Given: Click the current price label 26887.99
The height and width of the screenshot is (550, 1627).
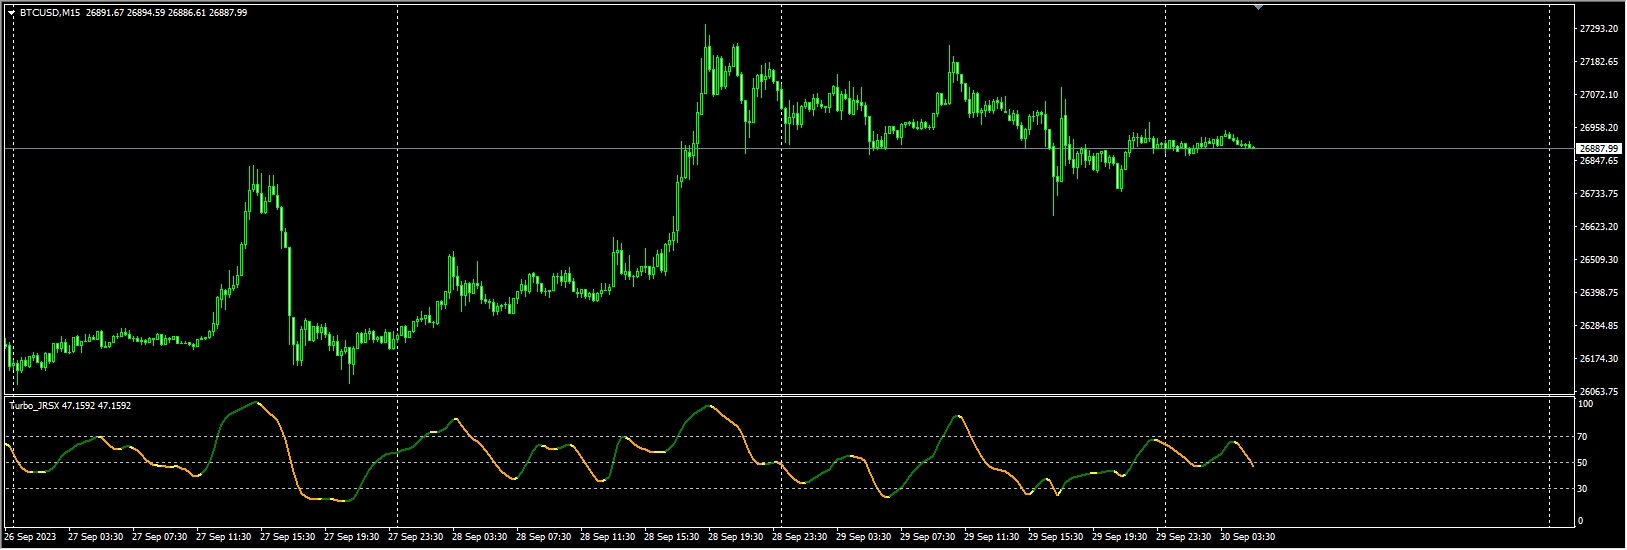Looking at the screenshot, I should [x=1598, y=149].
